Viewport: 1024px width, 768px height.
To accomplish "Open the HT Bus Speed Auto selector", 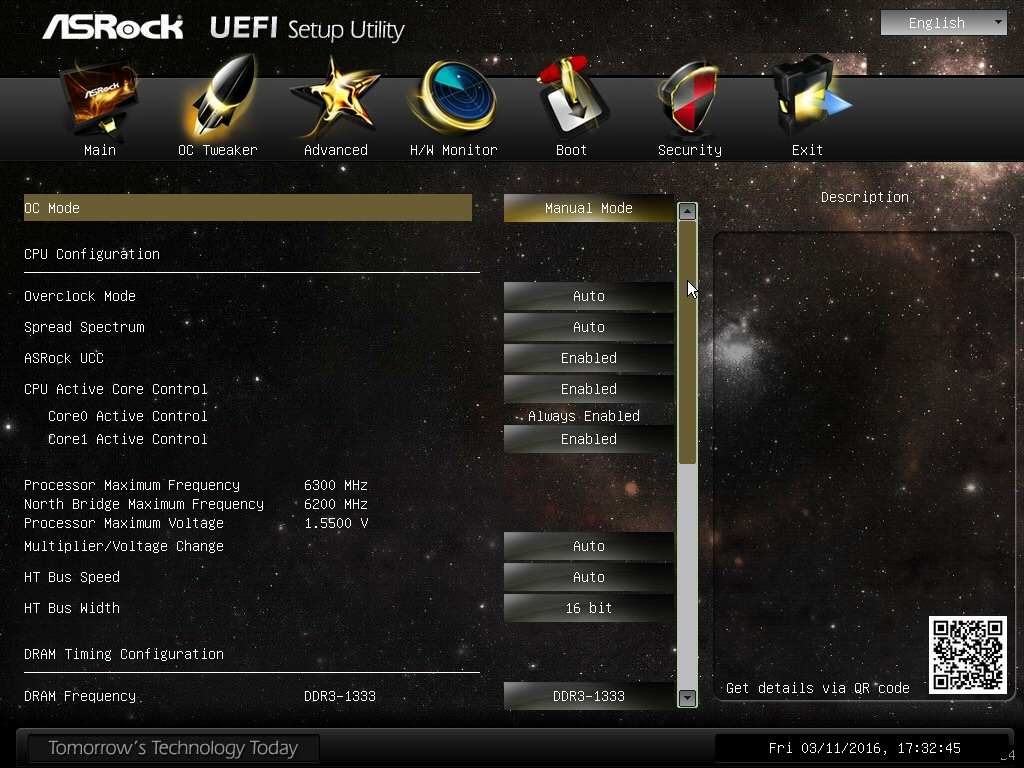I will click(588, 577).
